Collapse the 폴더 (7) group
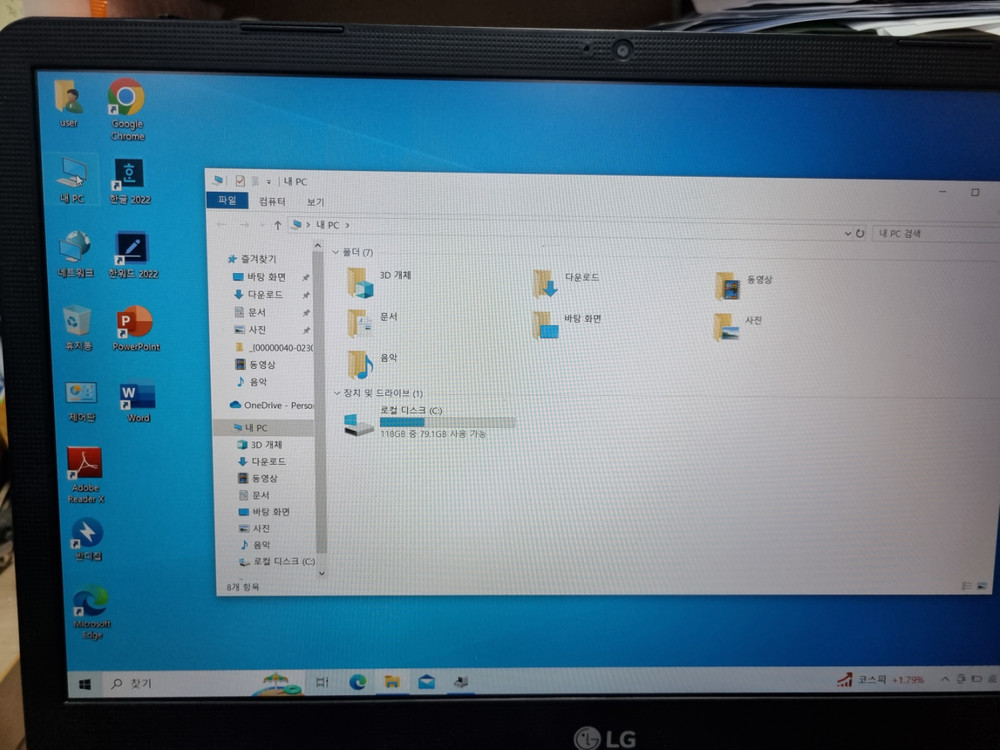The height and width of the screenshot is (750, 1000). tap(336, 251)
